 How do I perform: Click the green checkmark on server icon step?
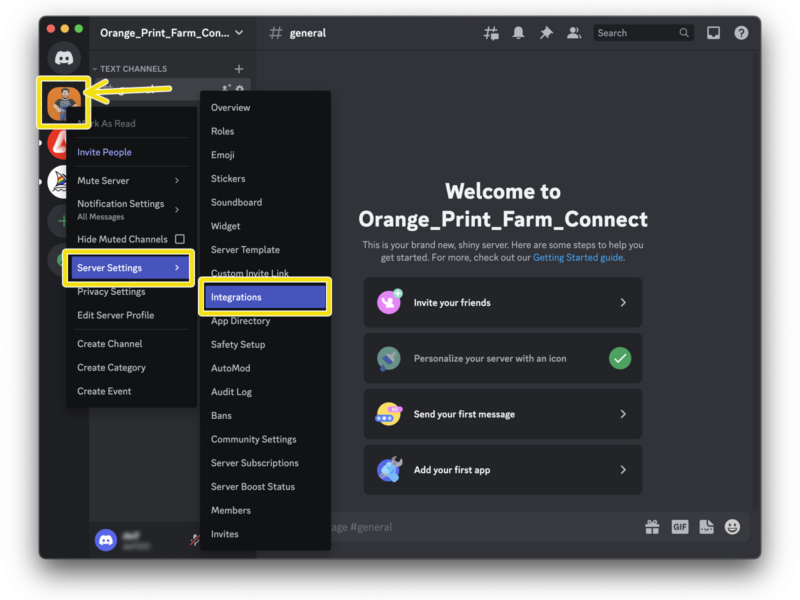621,355
